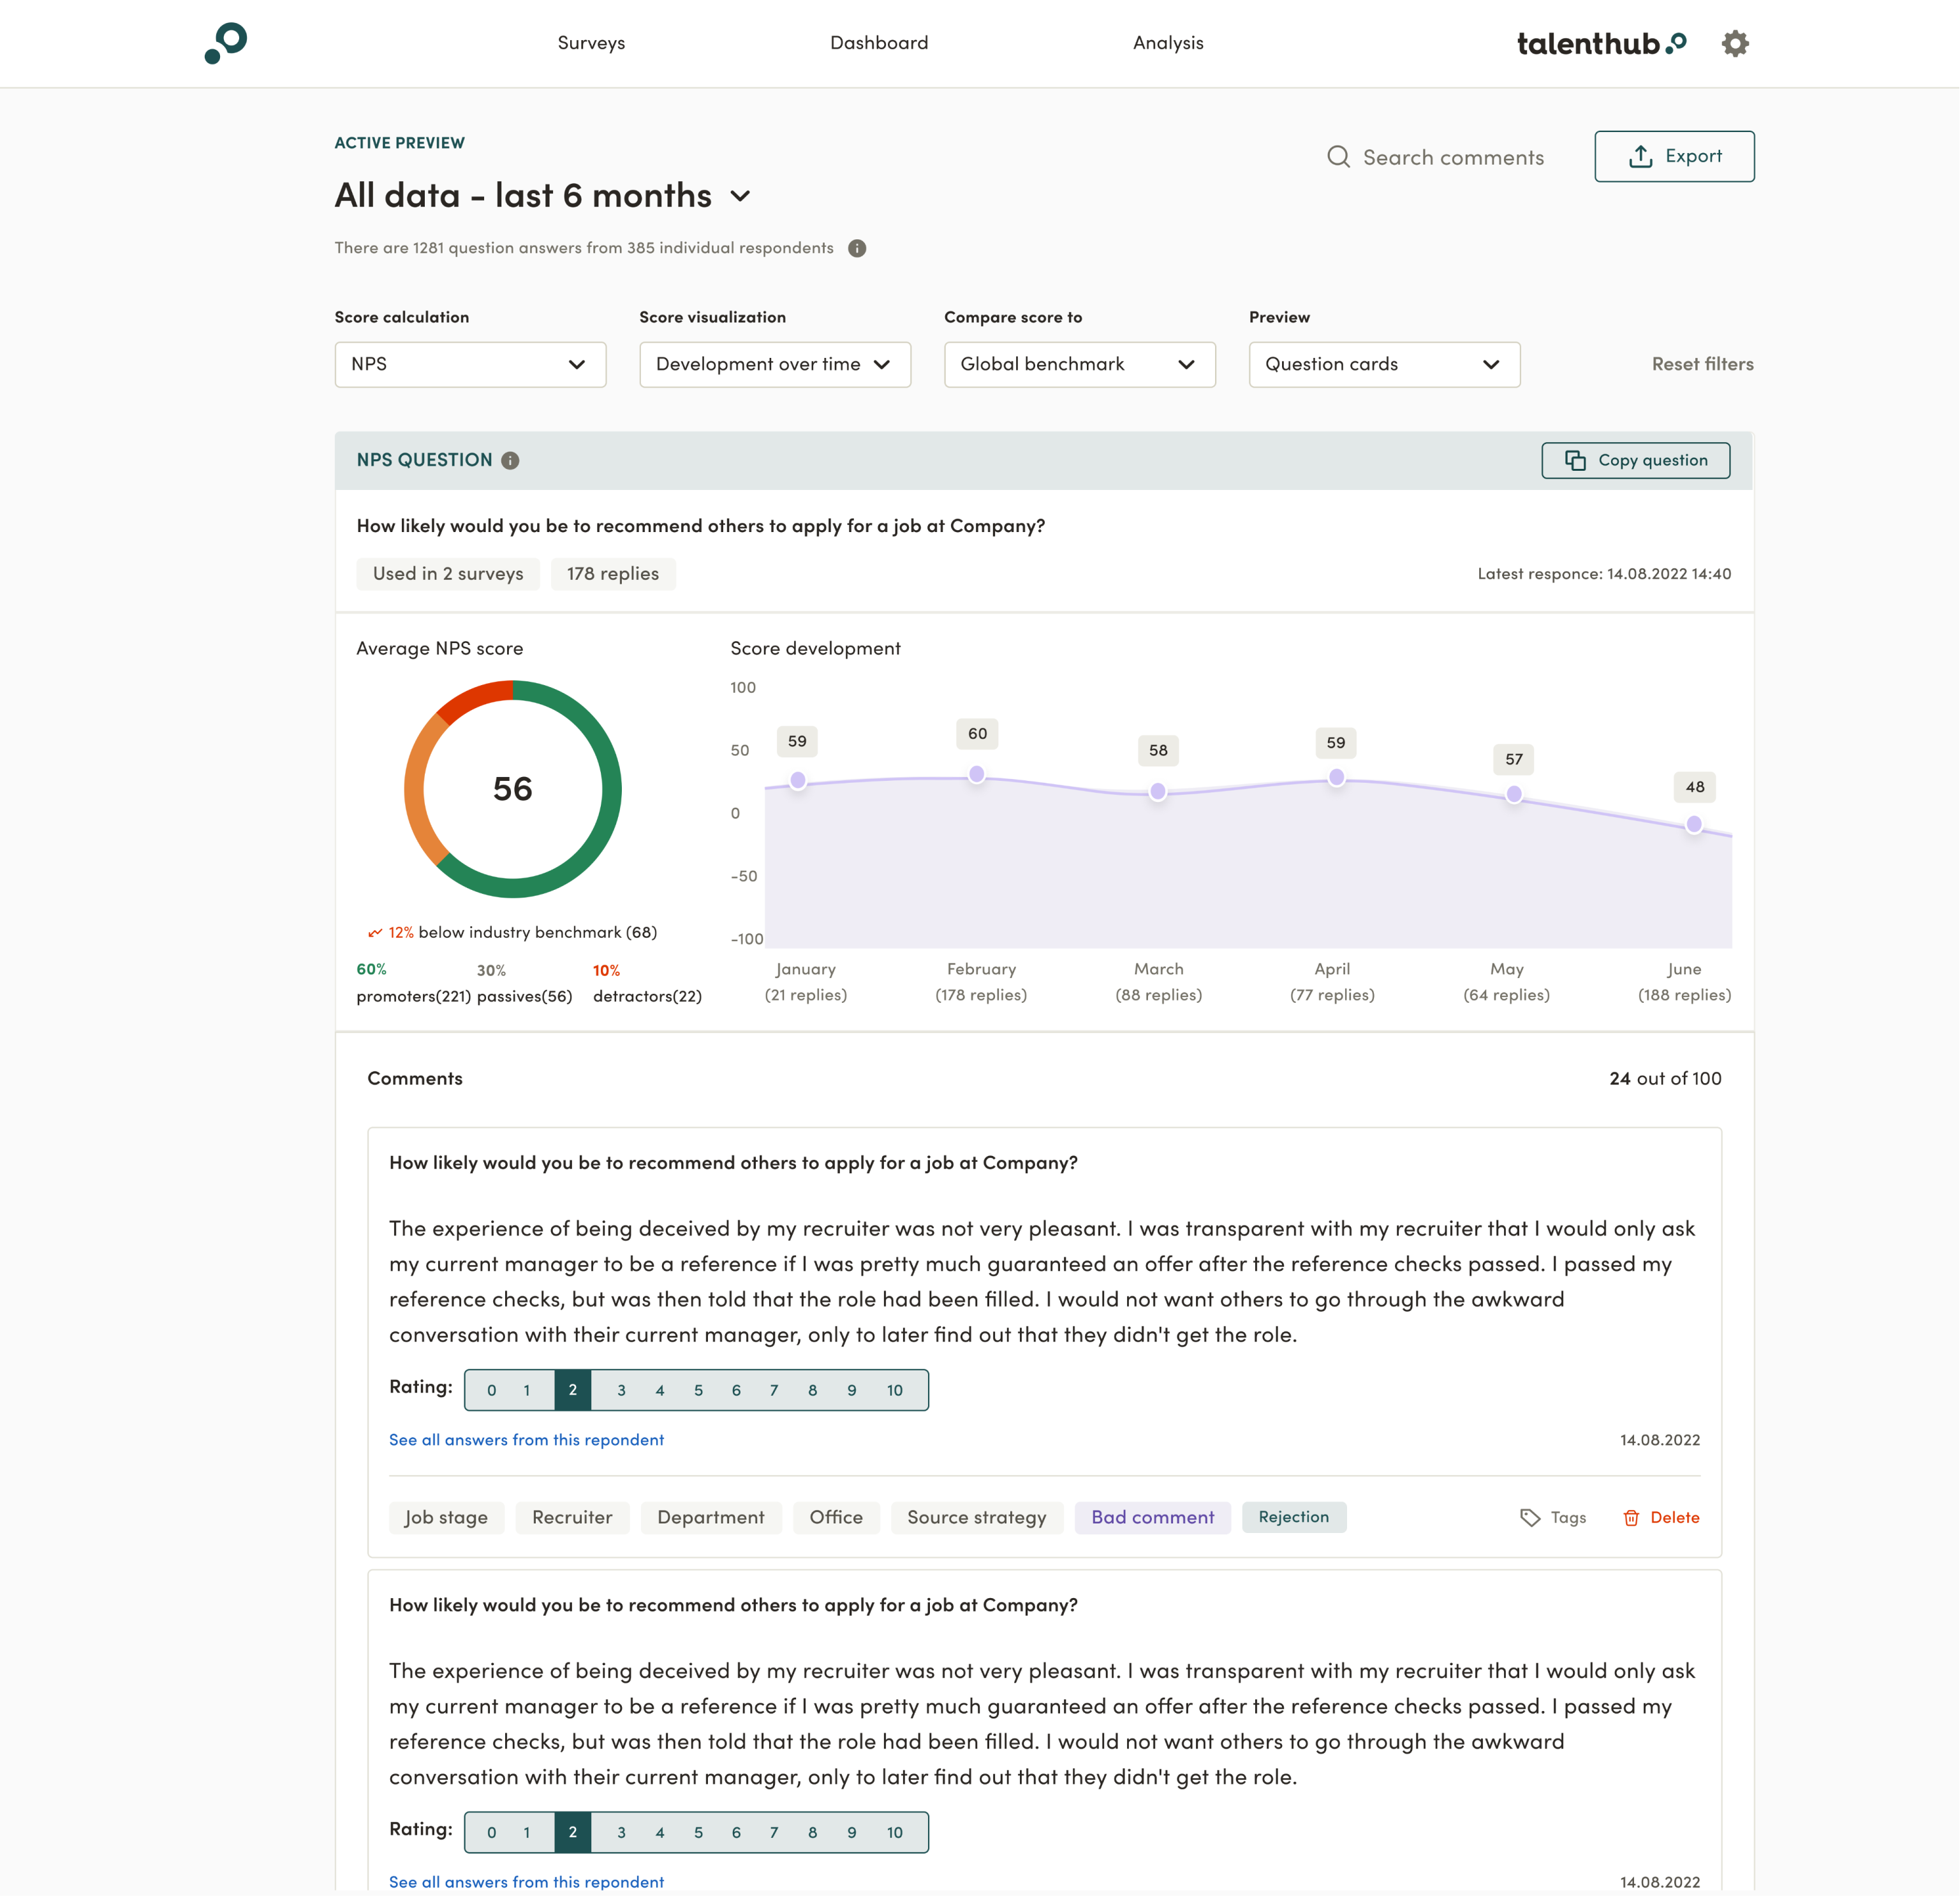Open See all answers from this respondent
Viewport: 1960px width, 1896px height.
(x=526, y=1440)
